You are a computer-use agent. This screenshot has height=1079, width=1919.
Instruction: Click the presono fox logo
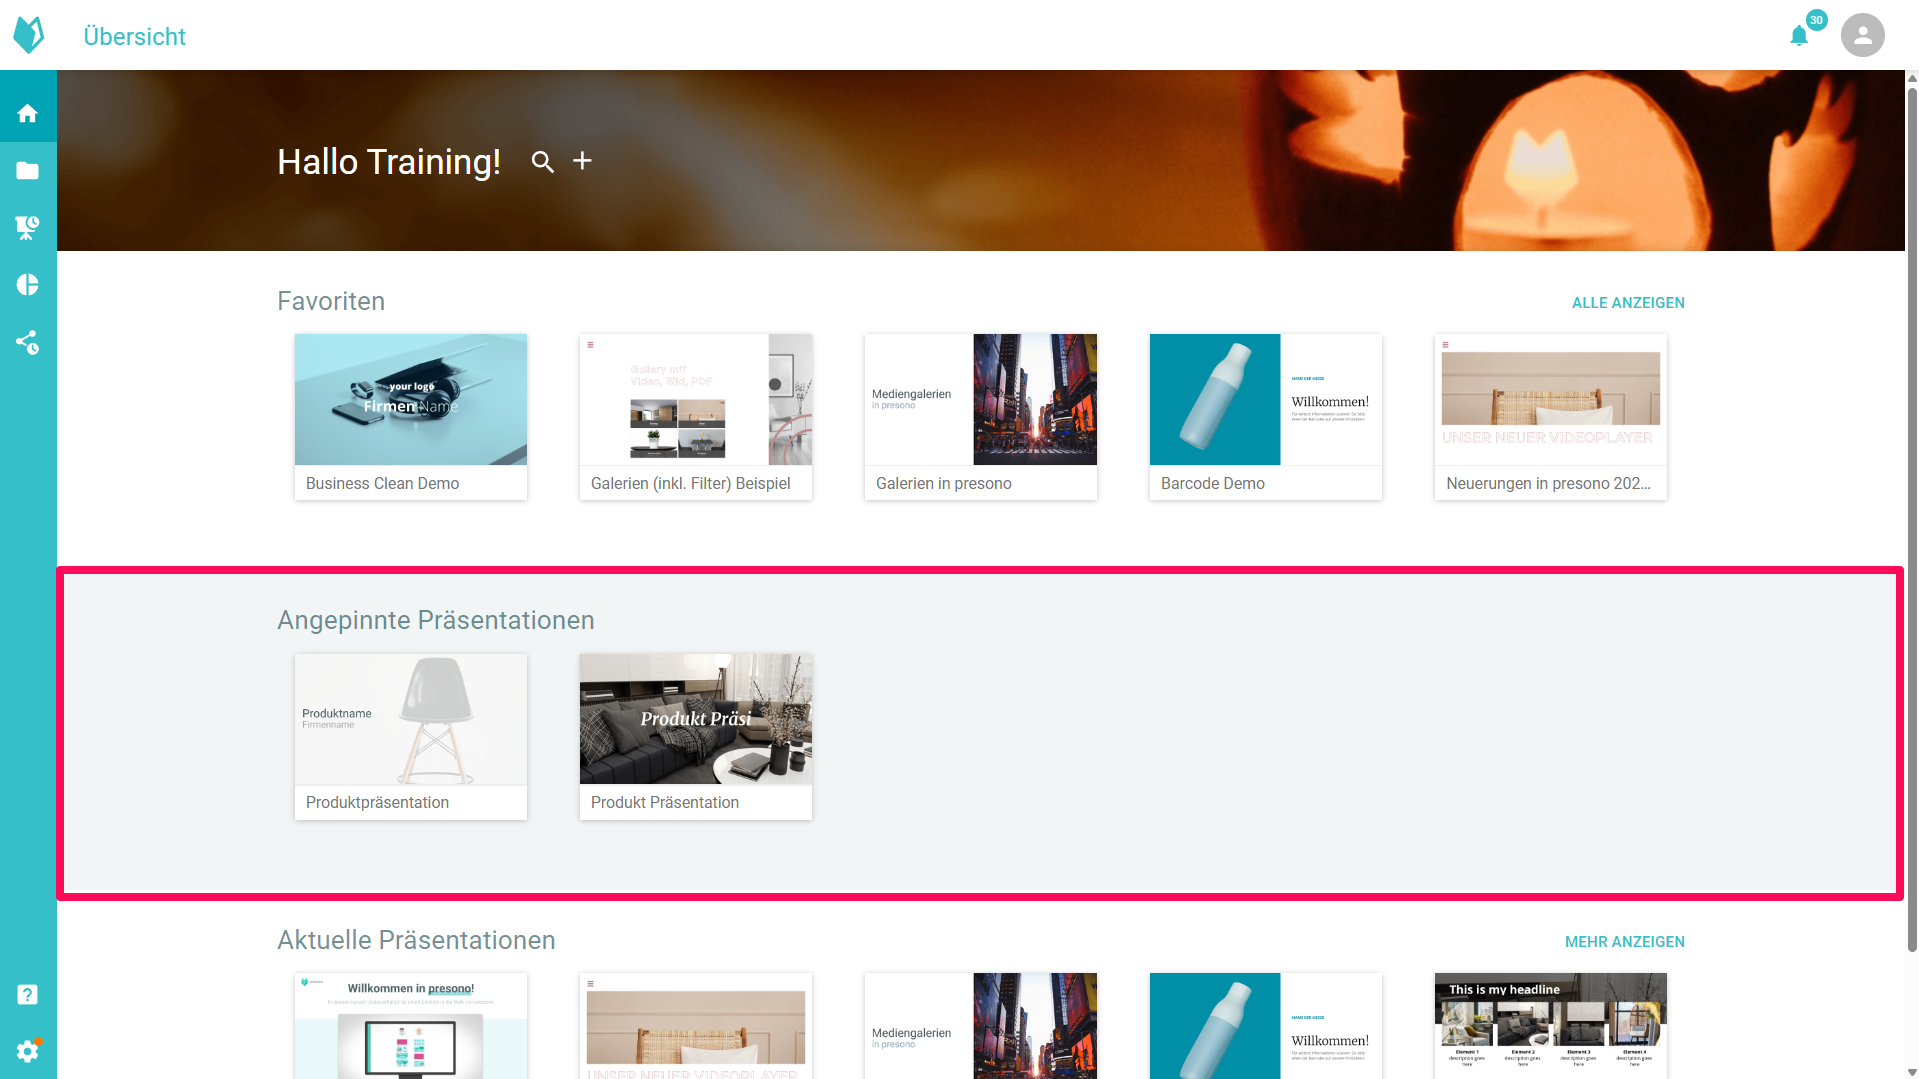pos(28,35)
